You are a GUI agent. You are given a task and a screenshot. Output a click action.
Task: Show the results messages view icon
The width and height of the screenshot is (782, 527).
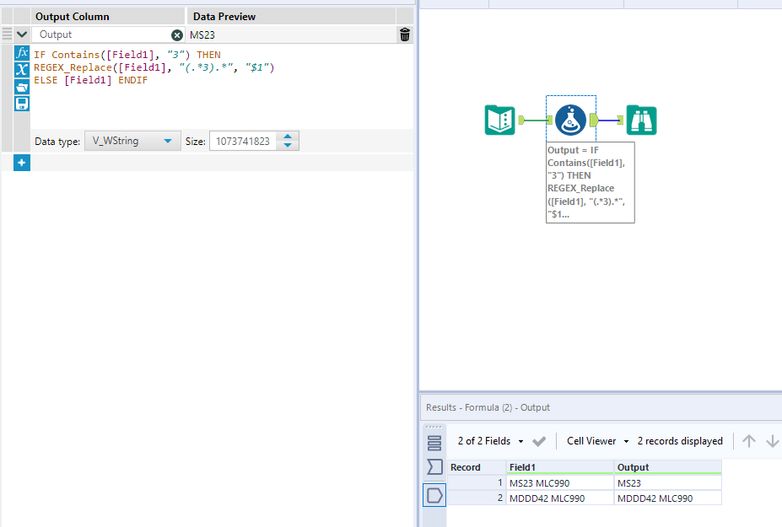[434, 443]
